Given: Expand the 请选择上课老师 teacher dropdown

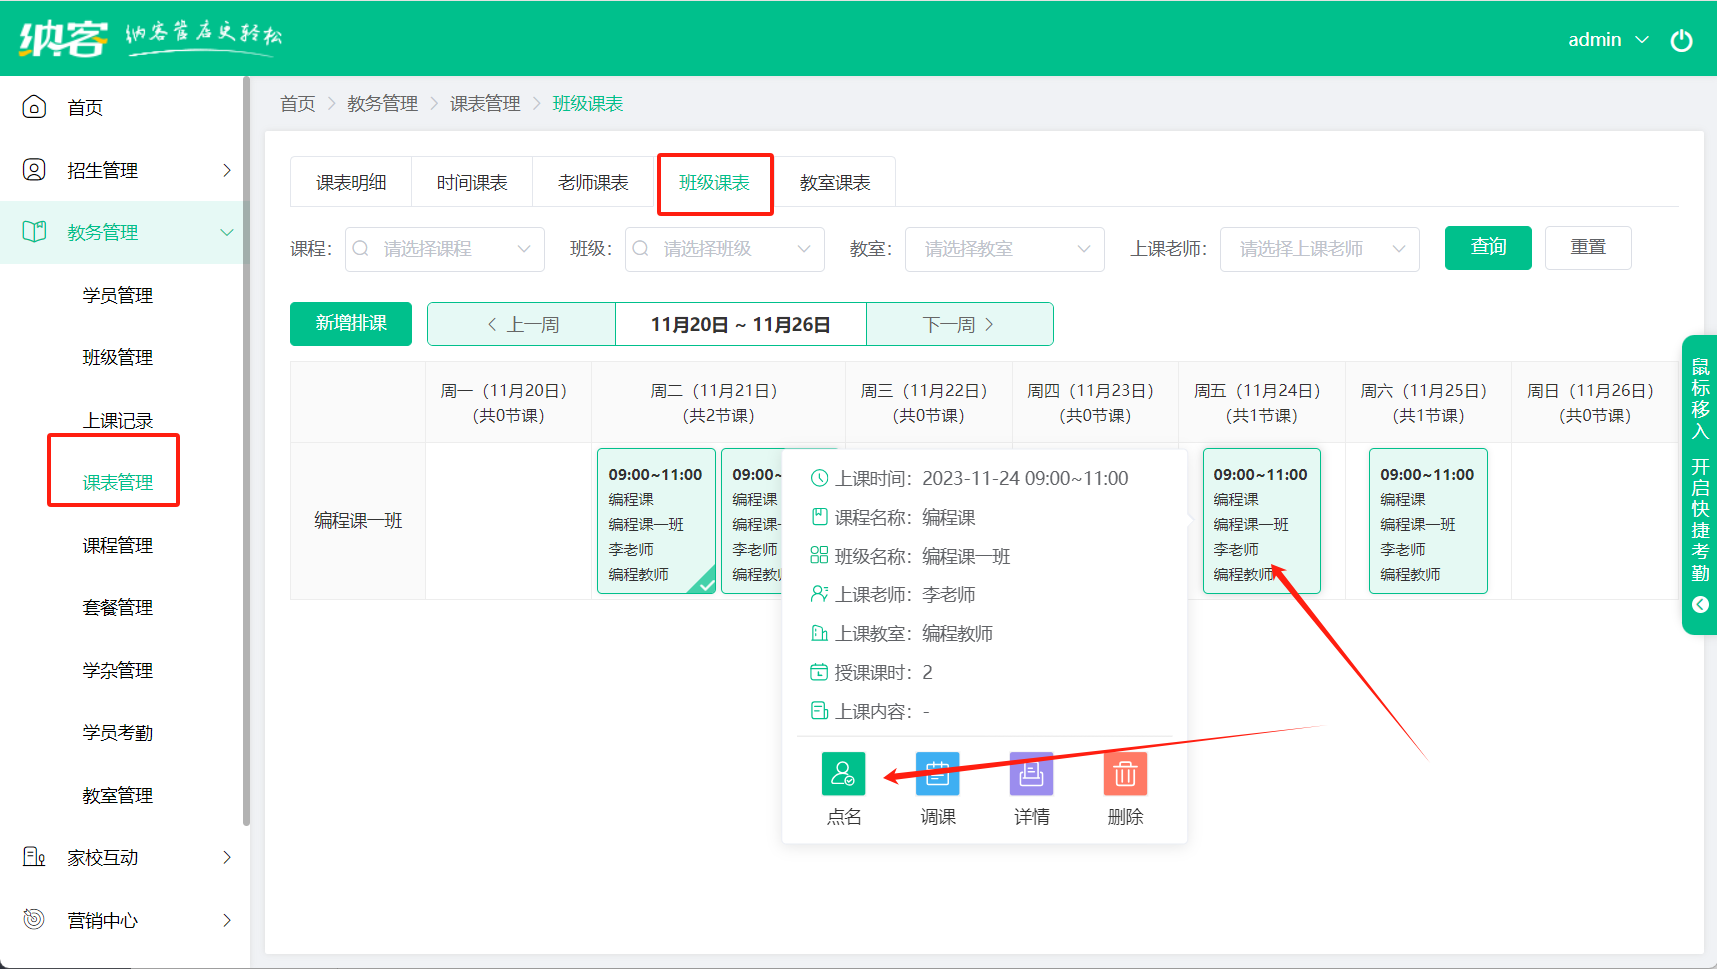Looking at the screenshot, I should click(x=1319, y=249).
